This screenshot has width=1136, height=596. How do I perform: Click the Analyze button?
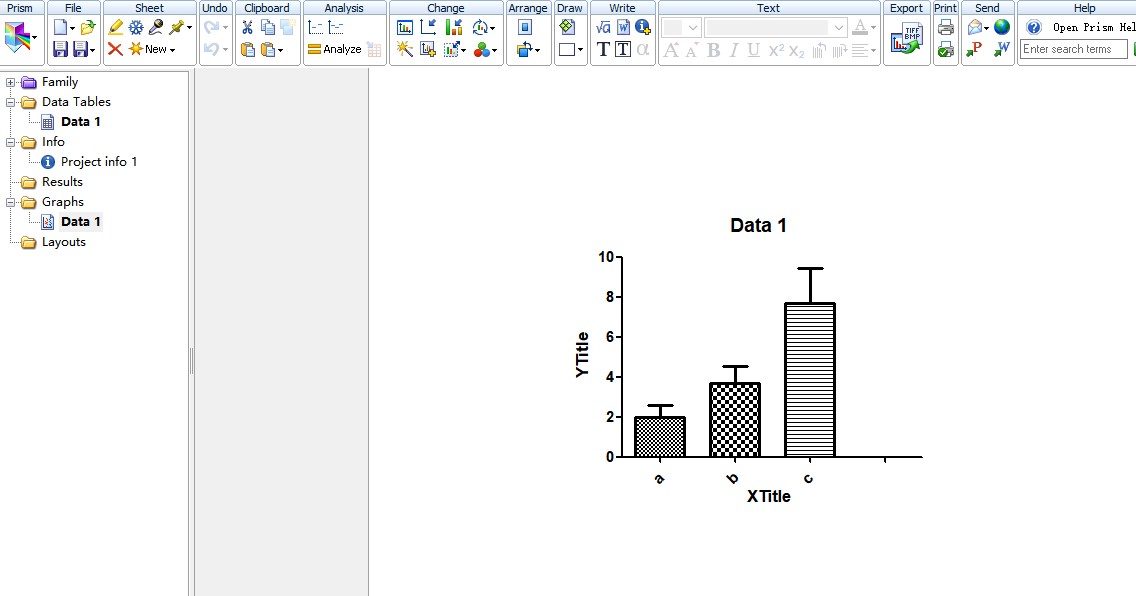click(x=335, y=49)
